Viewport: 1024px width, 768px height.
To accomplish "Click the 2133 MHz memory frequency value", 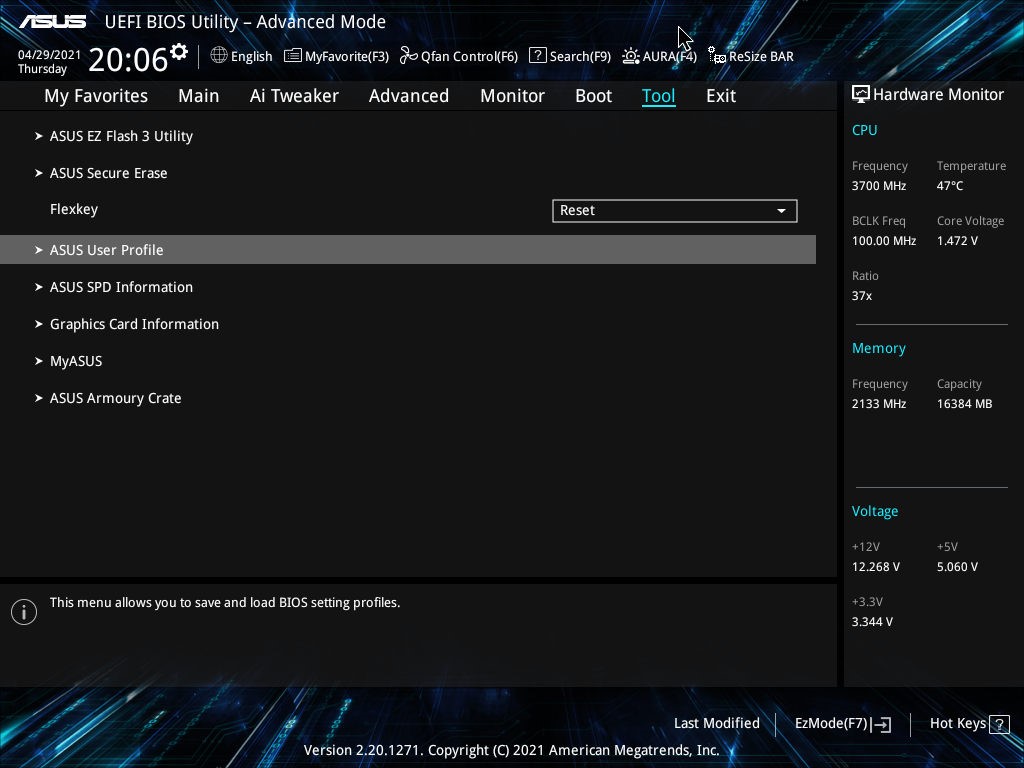I will (879, 404).
